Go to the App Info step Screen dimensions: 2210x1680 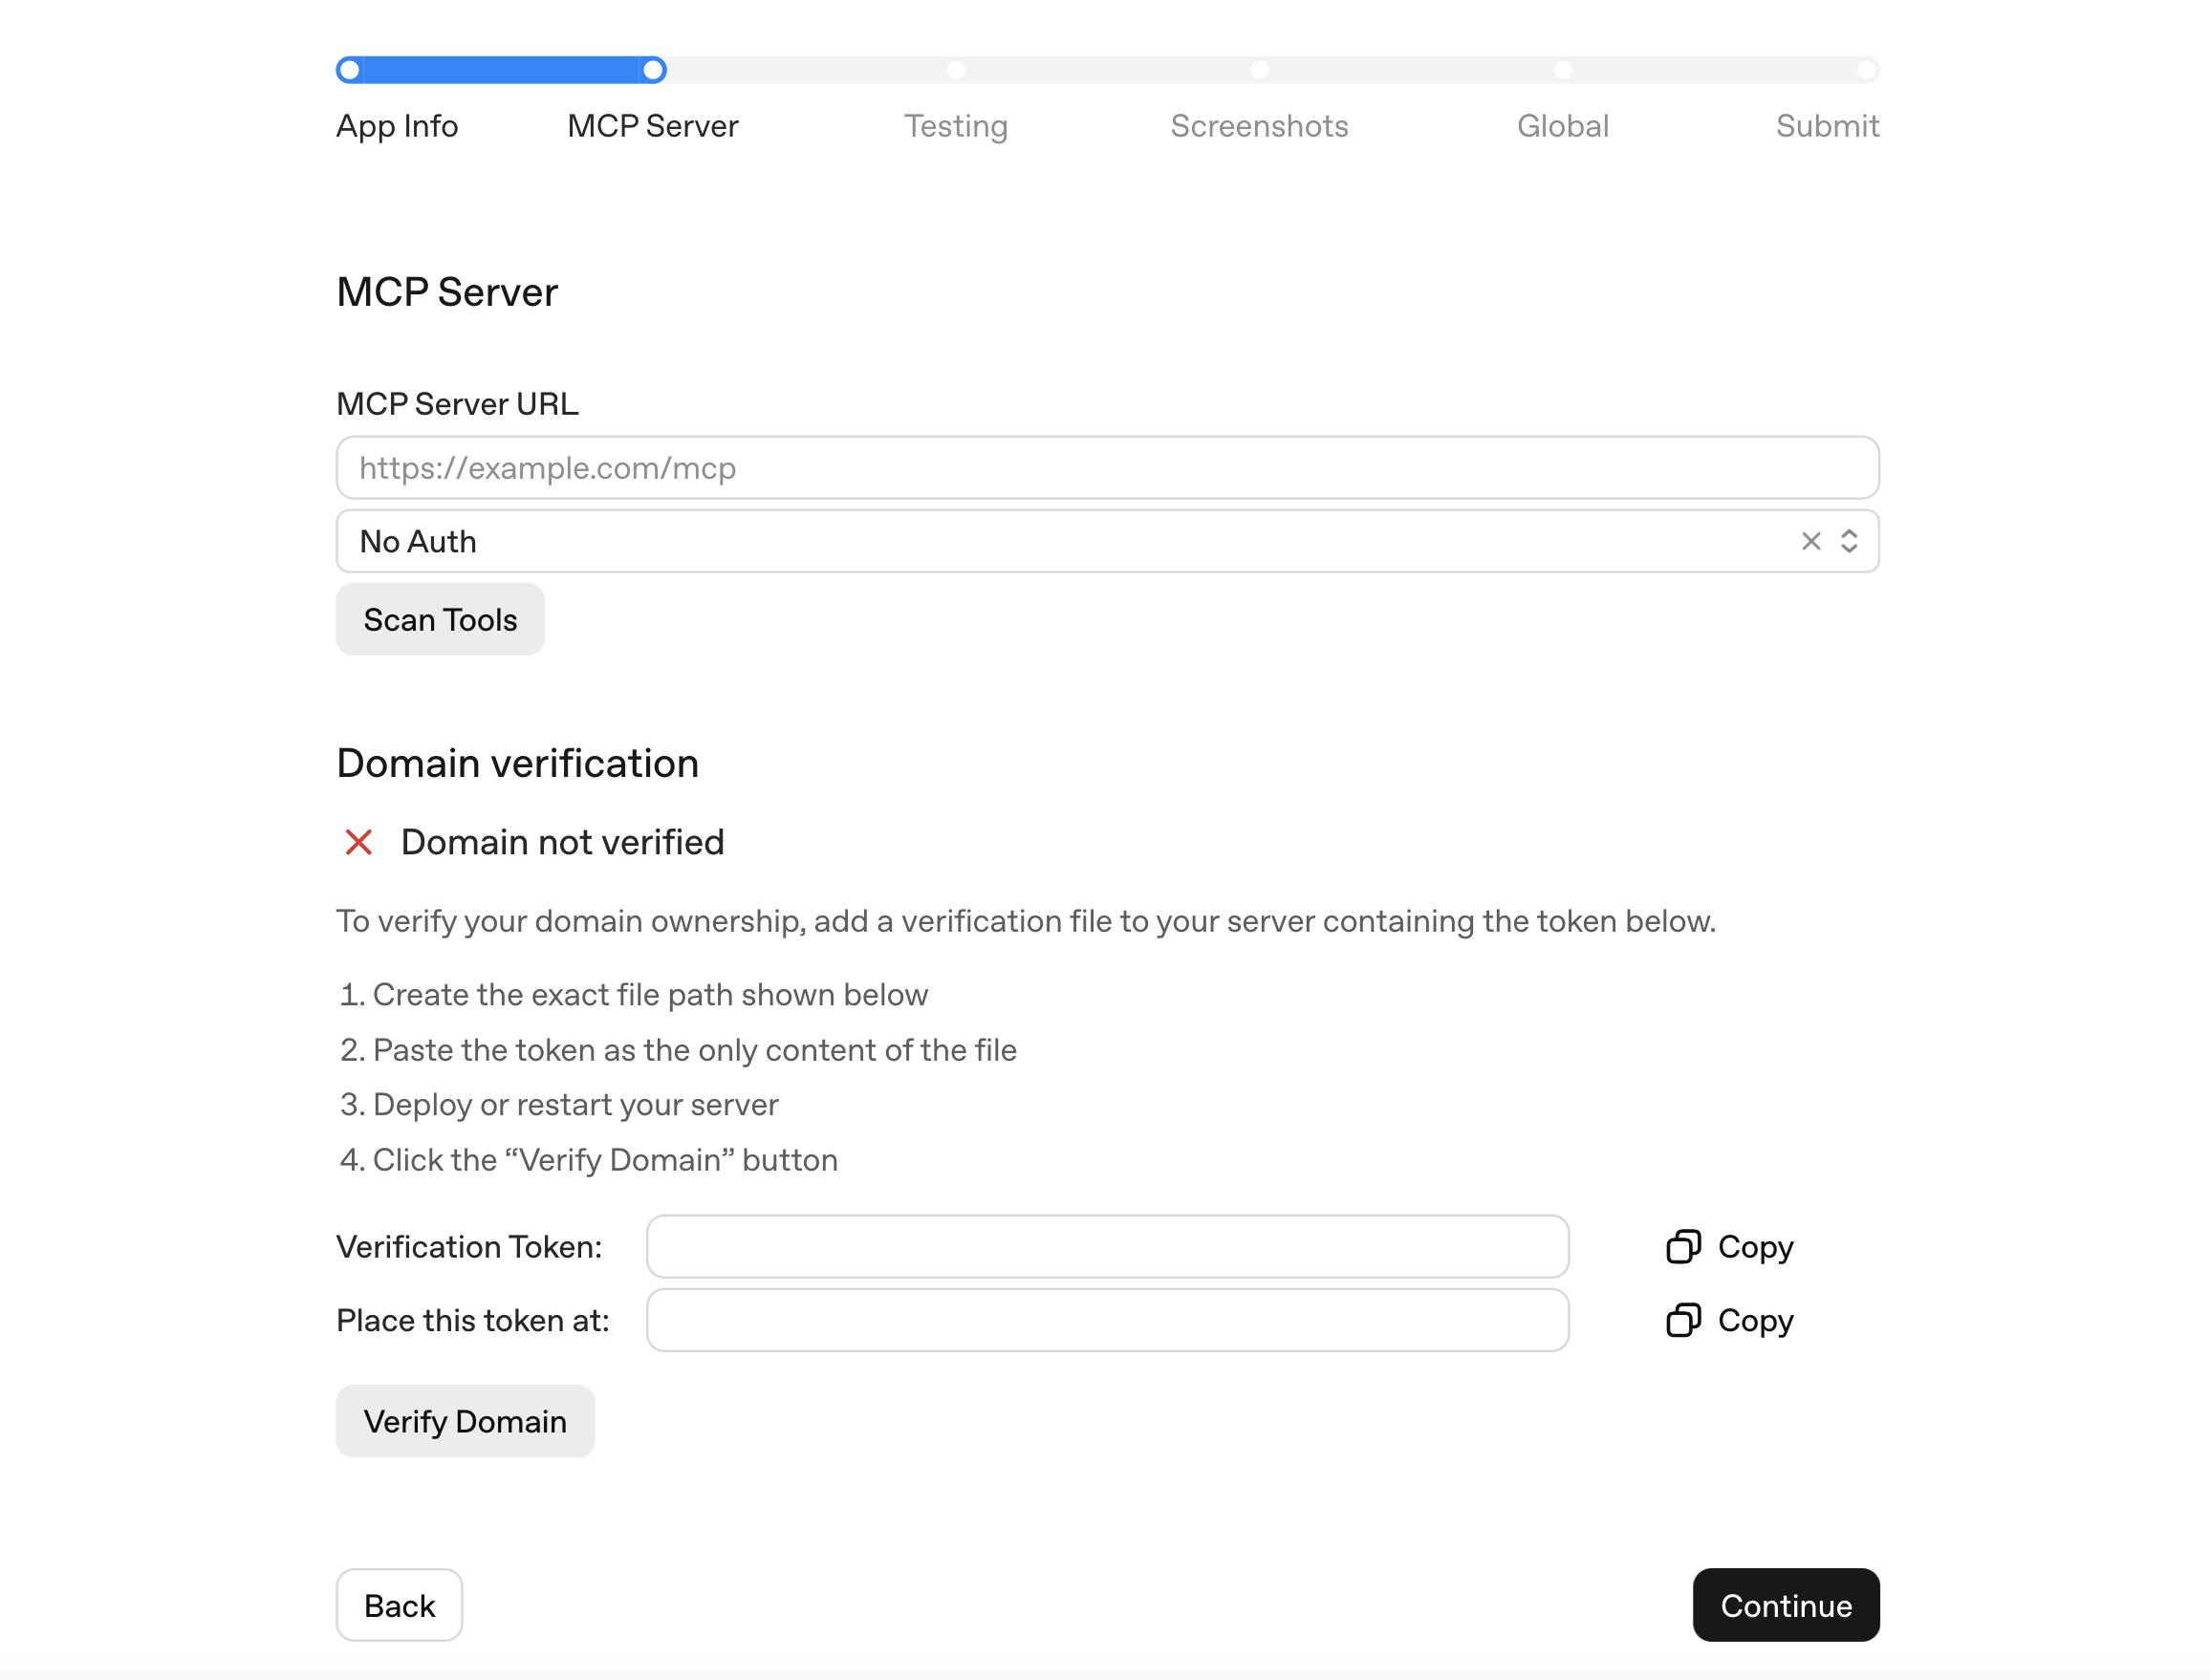pos(397,126)
